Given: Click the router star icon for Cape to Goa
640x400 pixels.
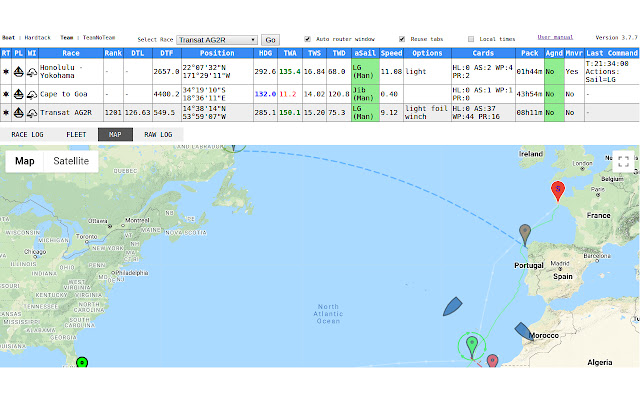Looking at the screenshot, I should [6, 94].
